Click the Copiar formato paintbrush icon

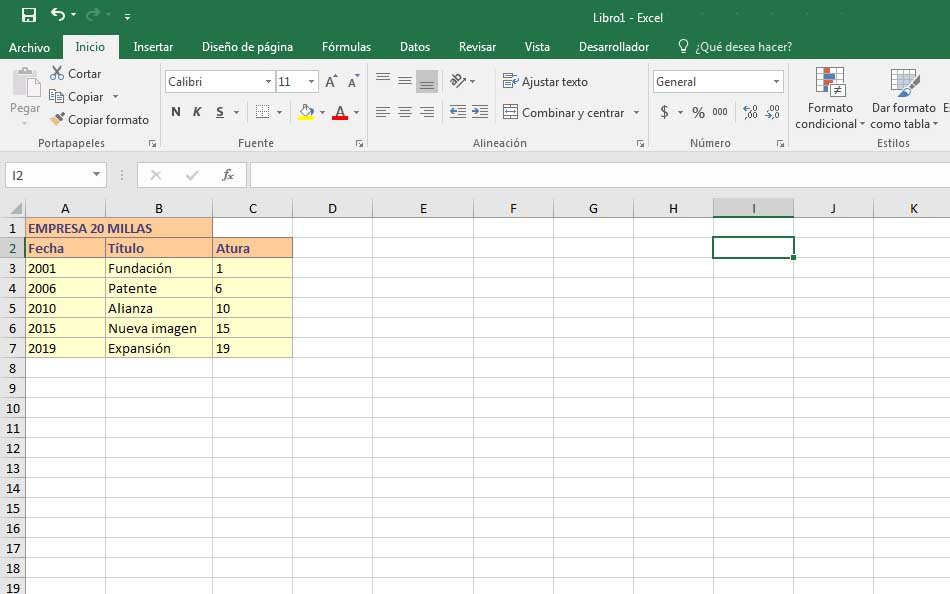point(57,119)
